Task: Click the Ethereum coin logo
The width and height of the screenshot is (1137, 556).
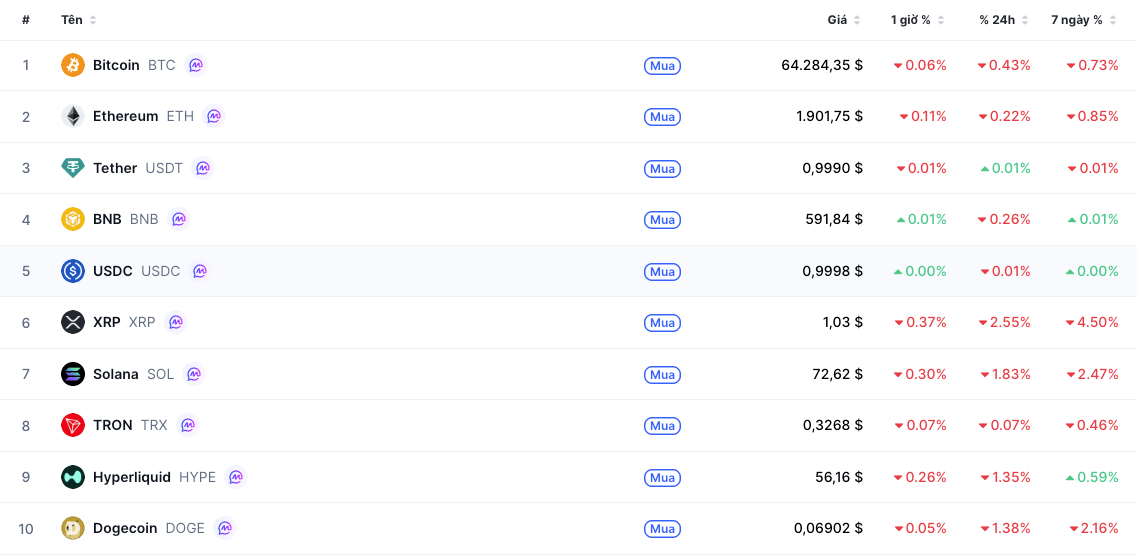Action: (x=73, y=116)
